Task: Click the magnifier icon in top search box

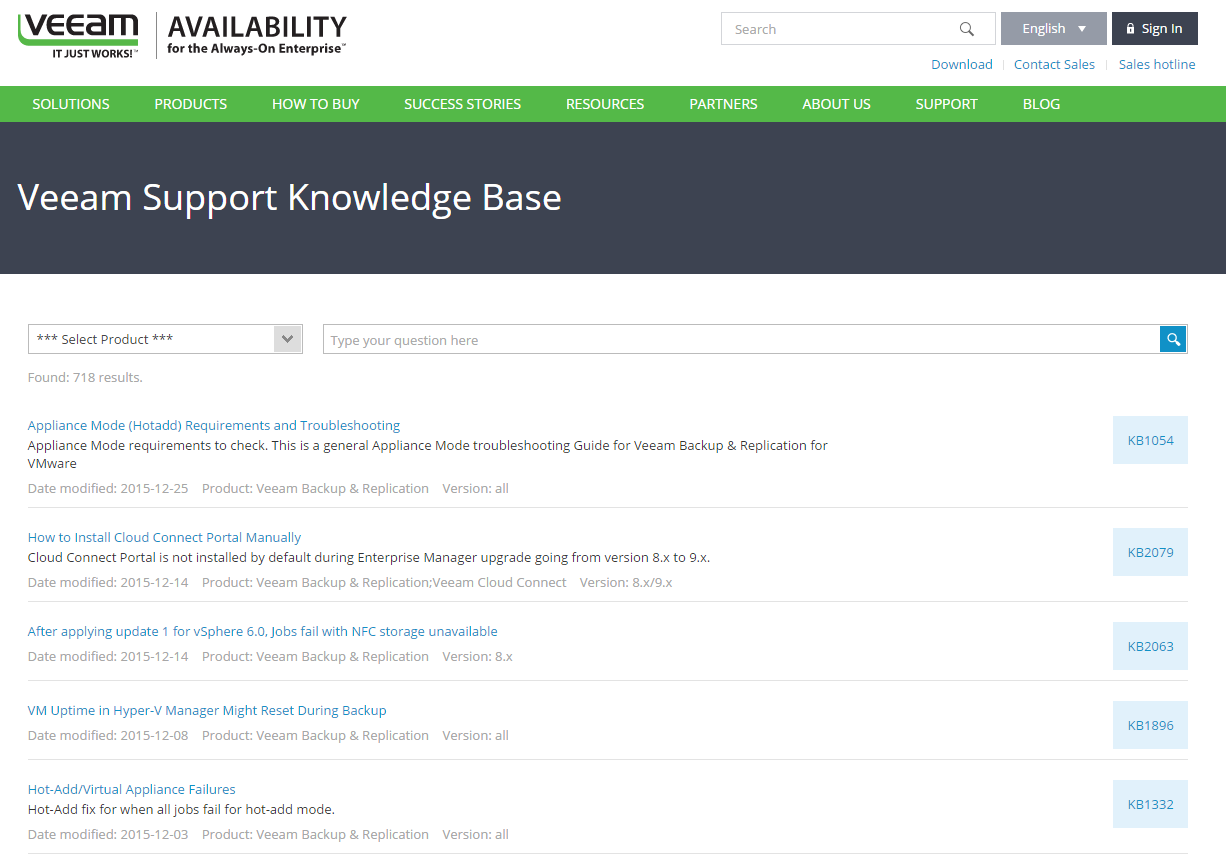Action: [967, 29]
